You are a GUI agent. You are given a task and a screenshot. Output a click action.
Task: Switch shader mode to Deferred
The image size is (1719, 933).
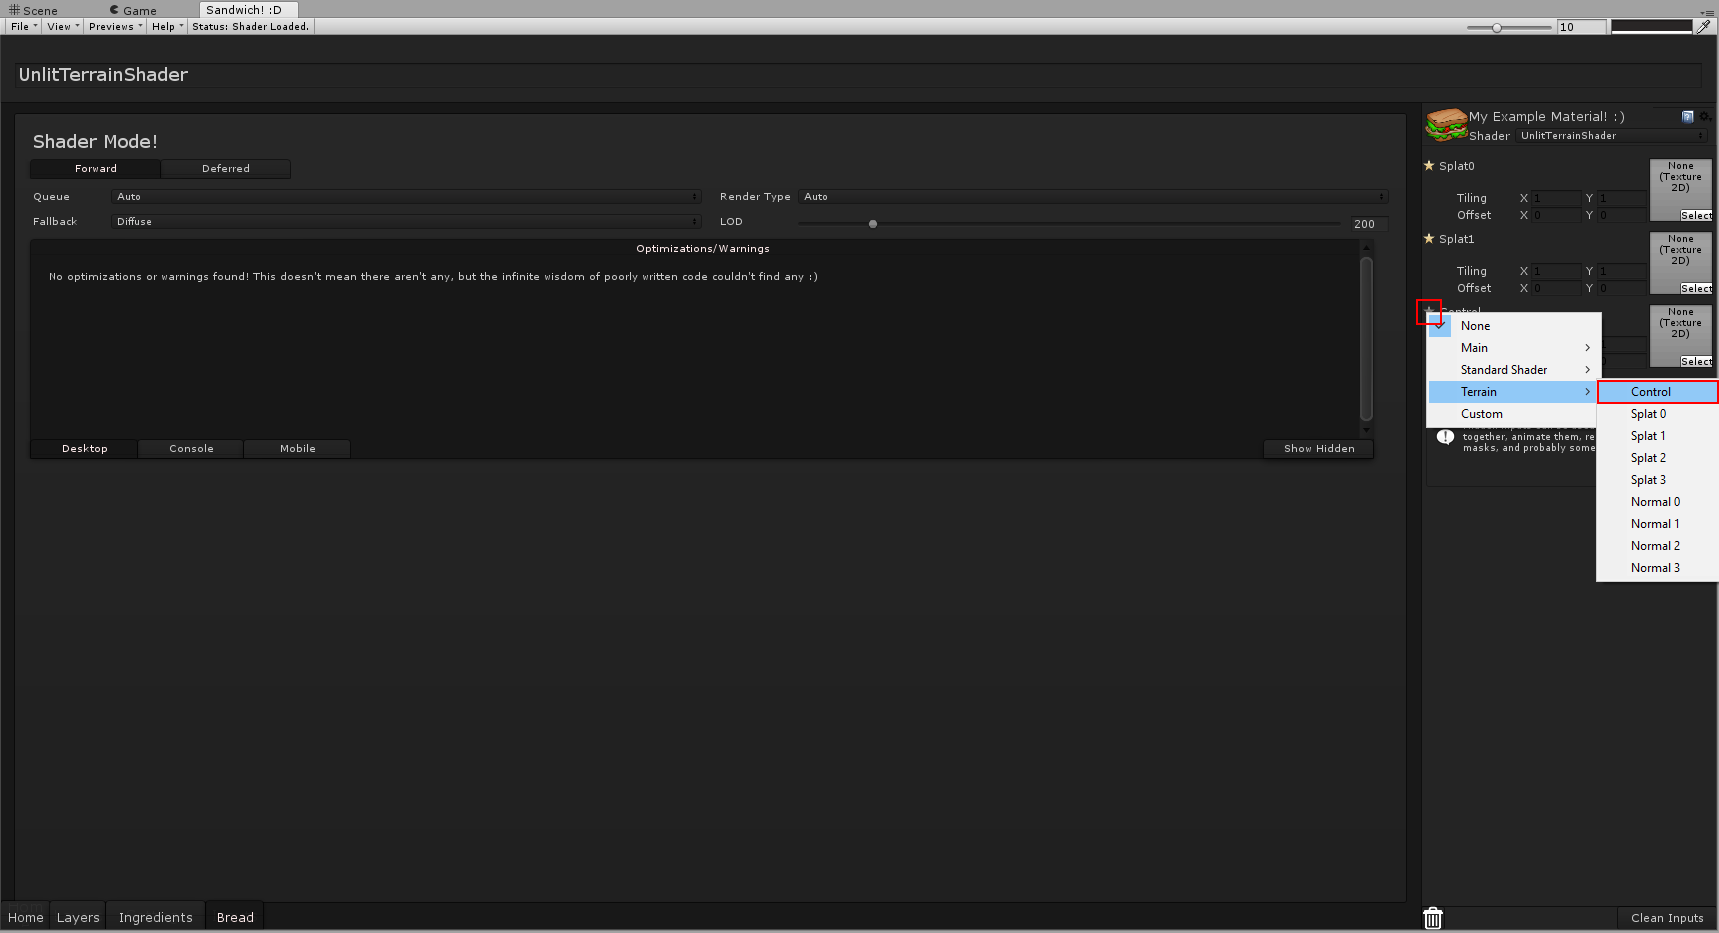tap(226, 169)
